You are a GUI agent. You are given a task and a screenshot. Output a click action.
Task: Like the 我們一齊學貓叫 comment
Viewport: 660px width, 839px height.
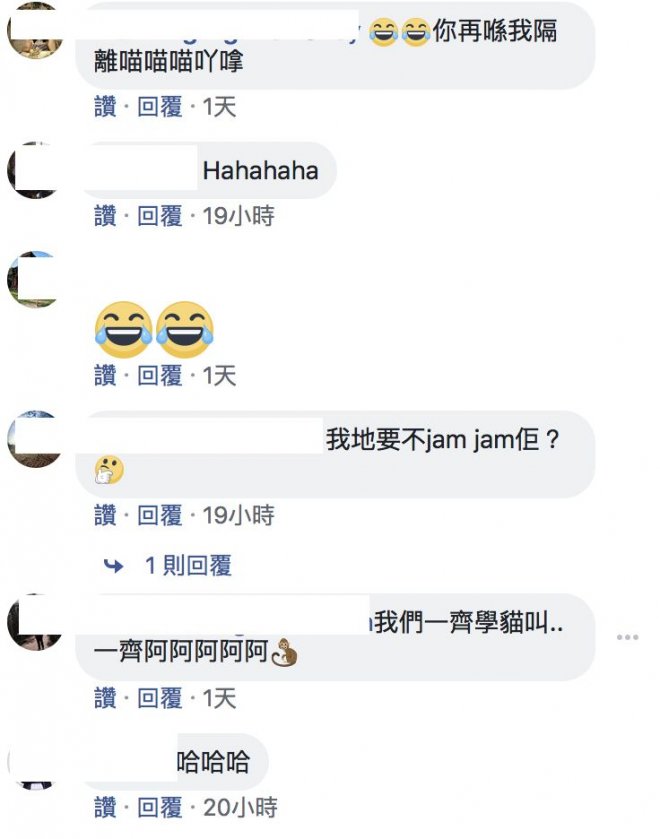pos(105,698)
